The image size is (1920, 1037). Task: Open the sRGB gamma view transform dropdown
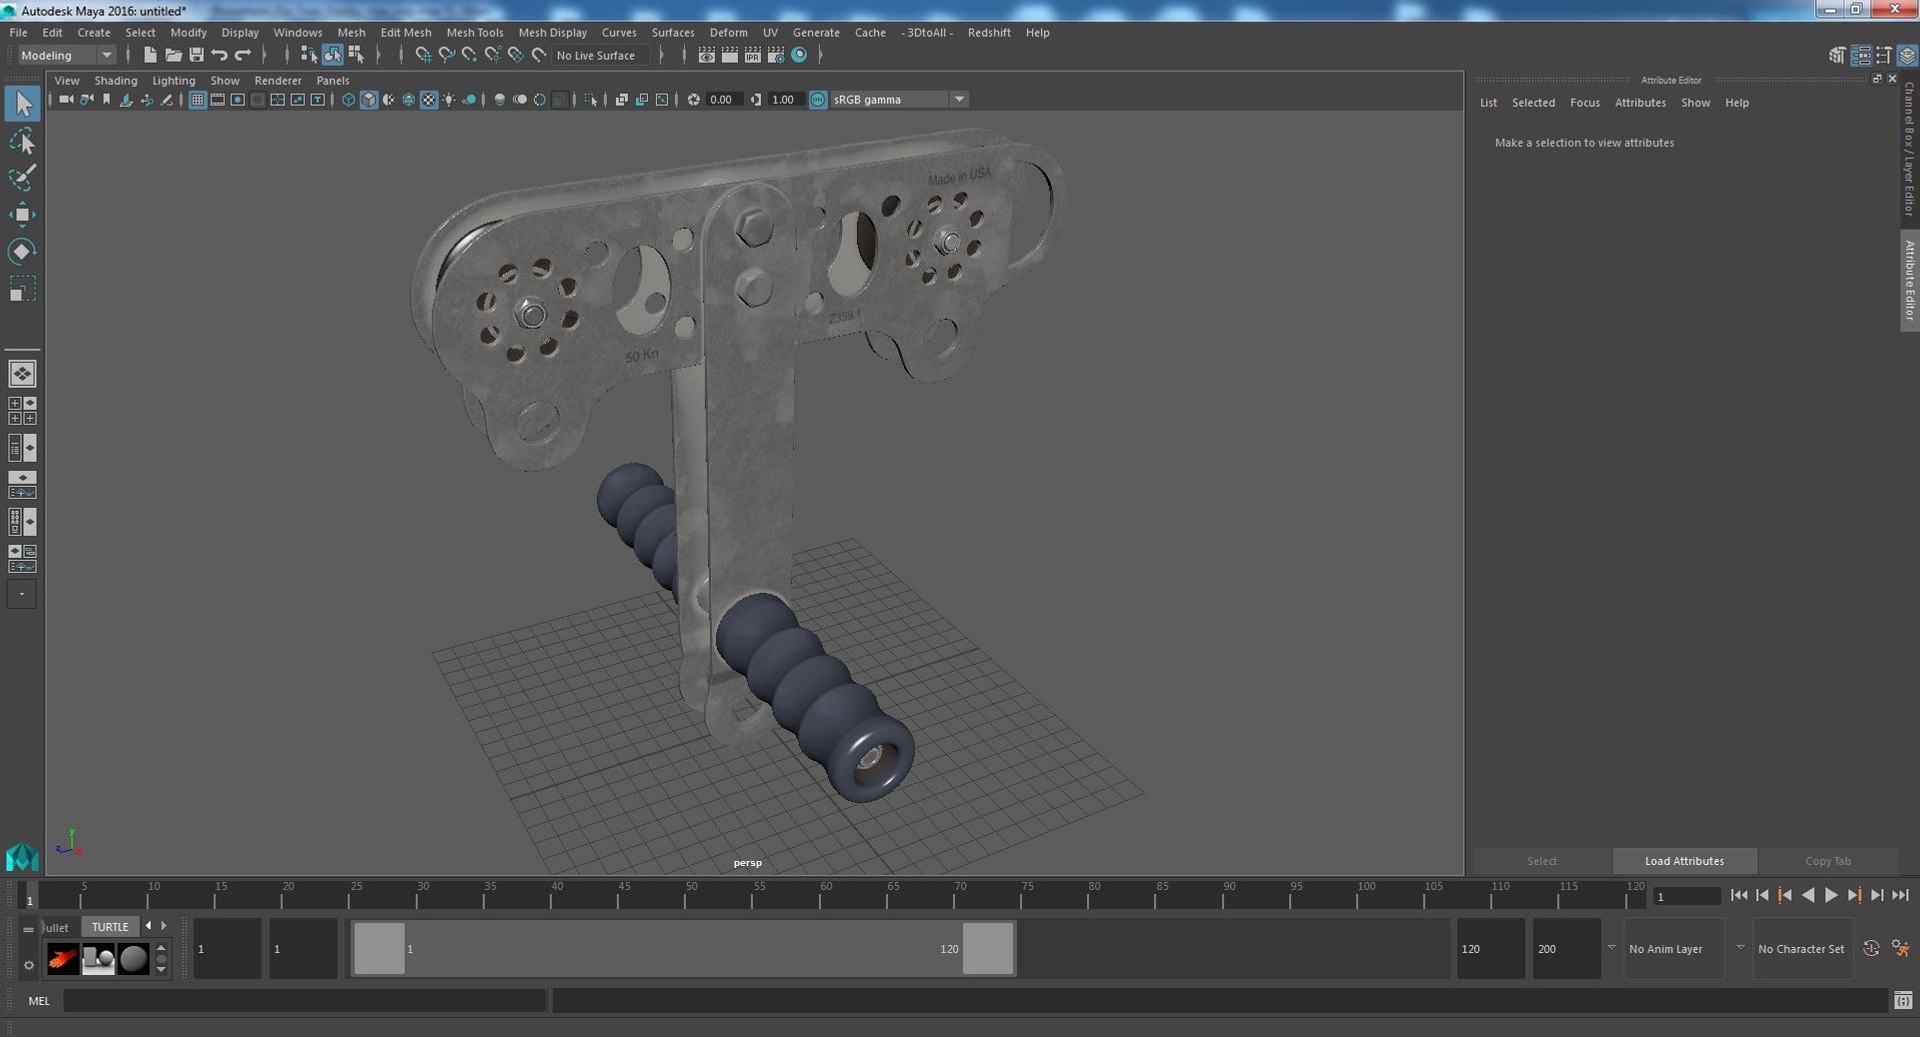coord(898,100)
